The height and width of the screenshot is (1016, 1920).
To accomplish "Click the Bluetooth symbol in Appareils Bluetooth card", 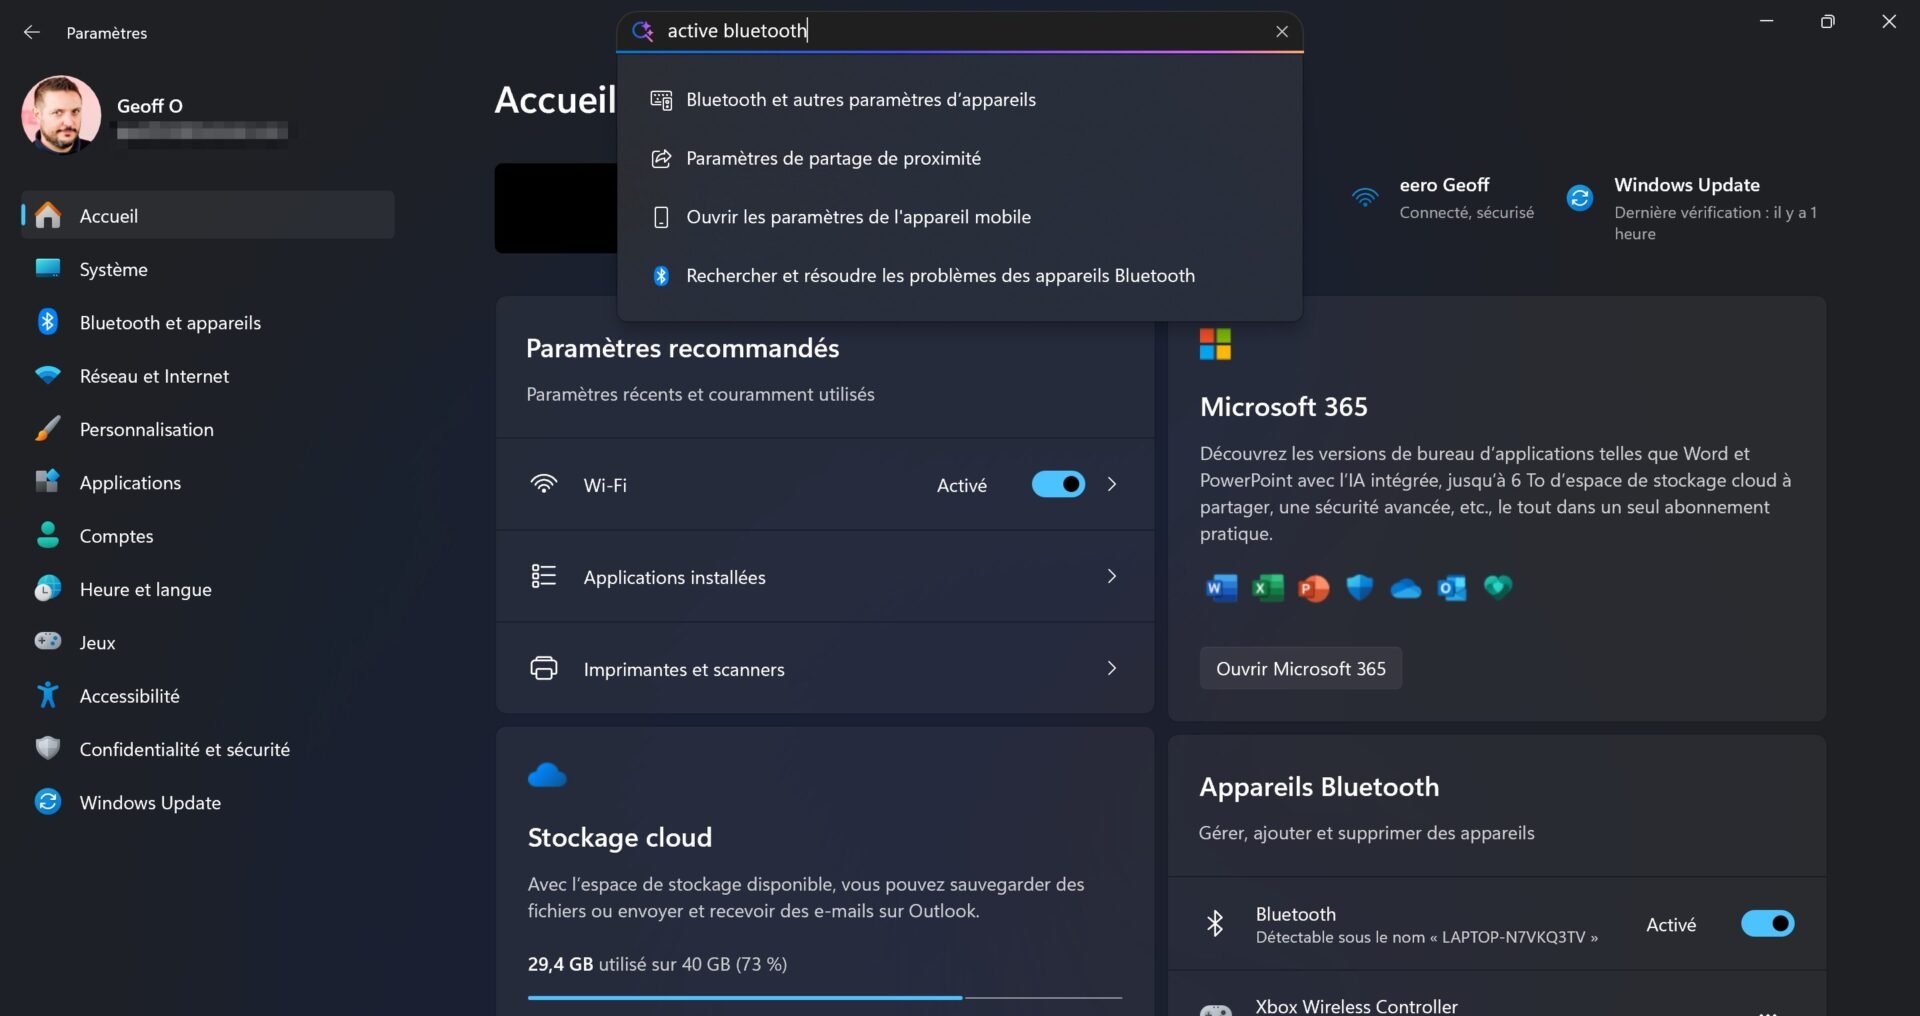I will click(x=1215, y=923).
